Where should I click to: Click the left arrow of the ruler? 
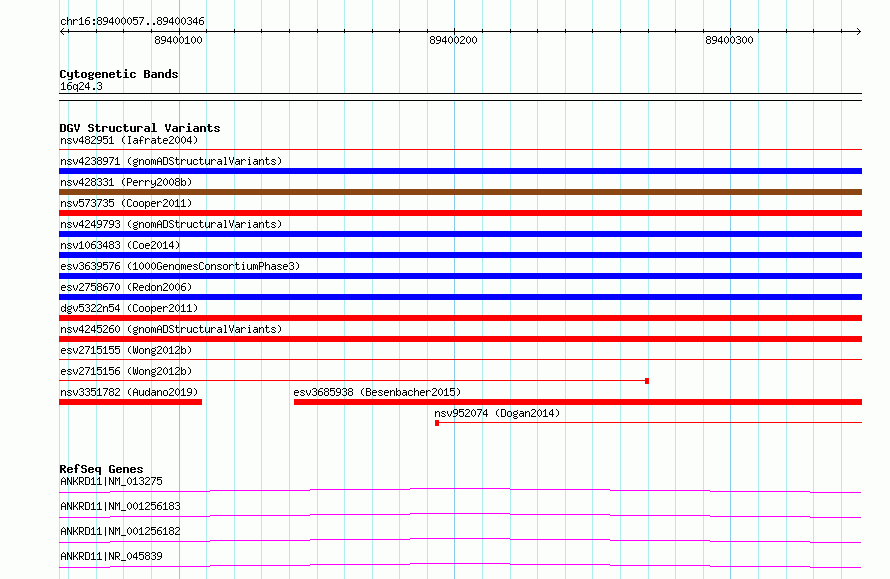pyautogui.click(x=63, y=32)
